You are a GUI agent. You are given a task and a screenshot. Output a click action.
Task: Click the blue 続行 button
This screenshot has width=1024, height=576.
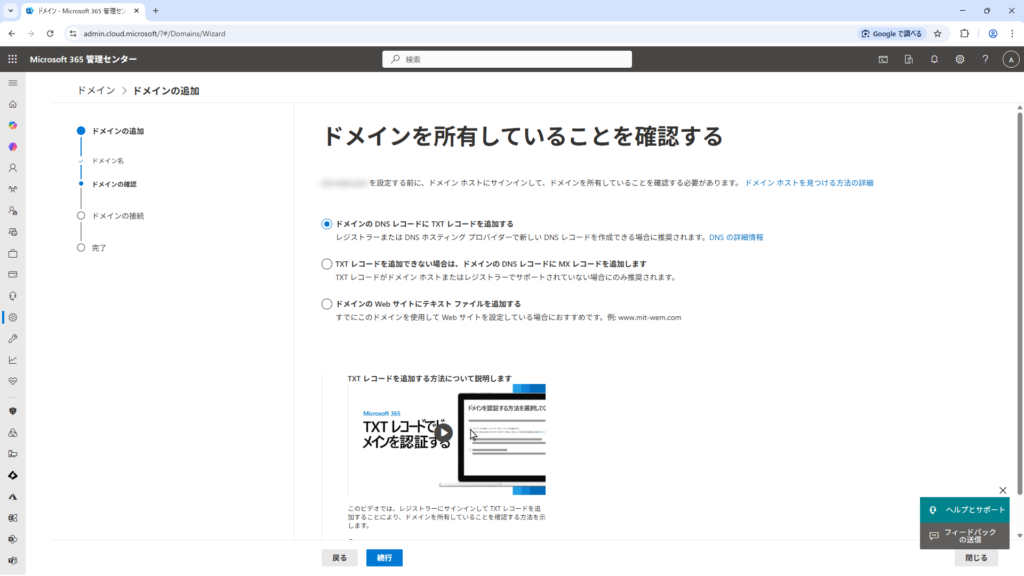384,558
